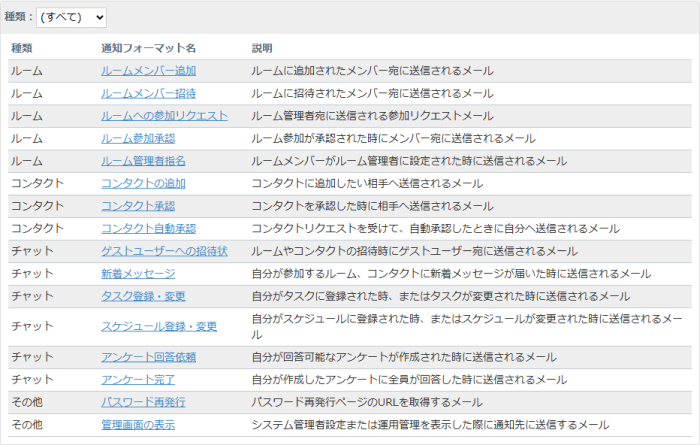Select the スケジュール登録・変更 link

click(159, 326)
